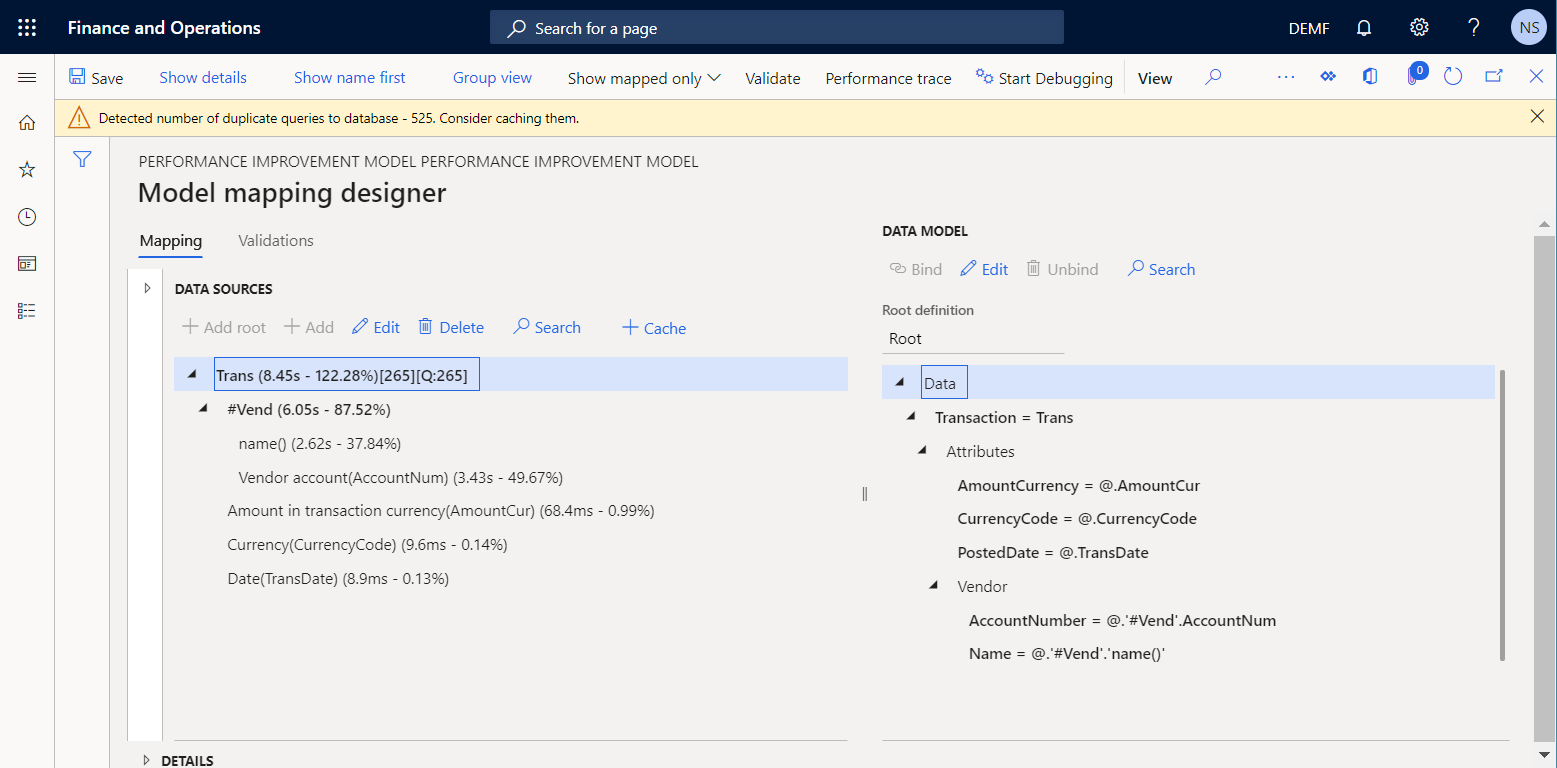Collapse the Attributes node in the data model
Image resolution: width=1557 pixels, height=768 pixels.
(922, 450)
